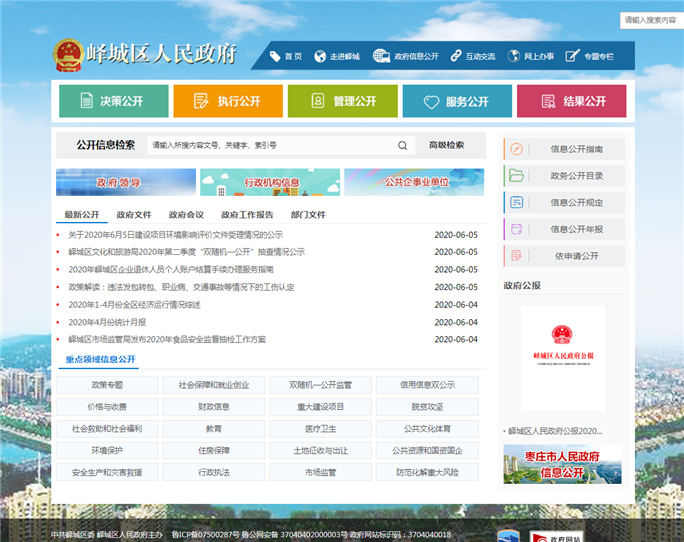Screen dimensions: 684x542
Task: Click the link chain icon beside 互动交流
Action: [456, 55]
